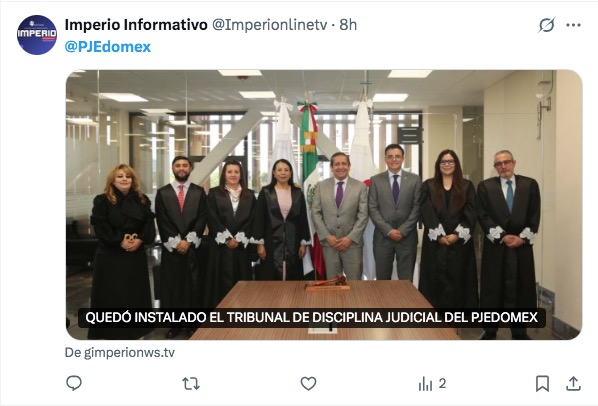Image resolution: width=598 pixels, height=406 pixels.
Task: Share the post via upload arrow icon
Action: [x=573, y=384]
